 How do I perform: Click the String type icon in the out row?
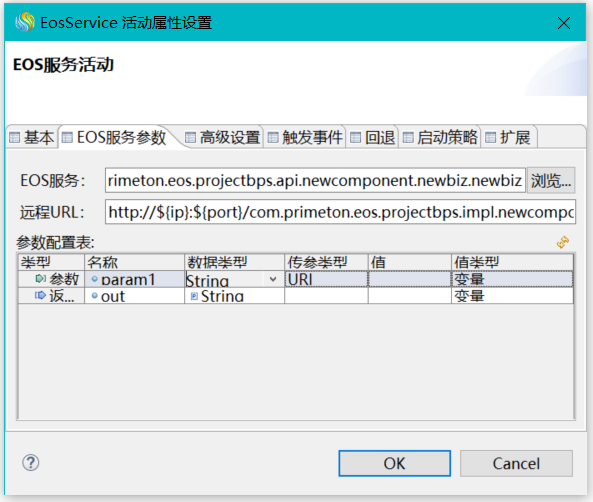pyautogui.click(x=194, y=296)
